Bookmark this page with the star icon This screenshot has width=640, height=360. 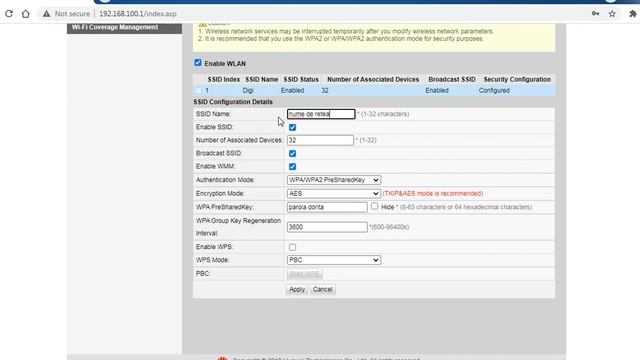[x=612, y=13]
